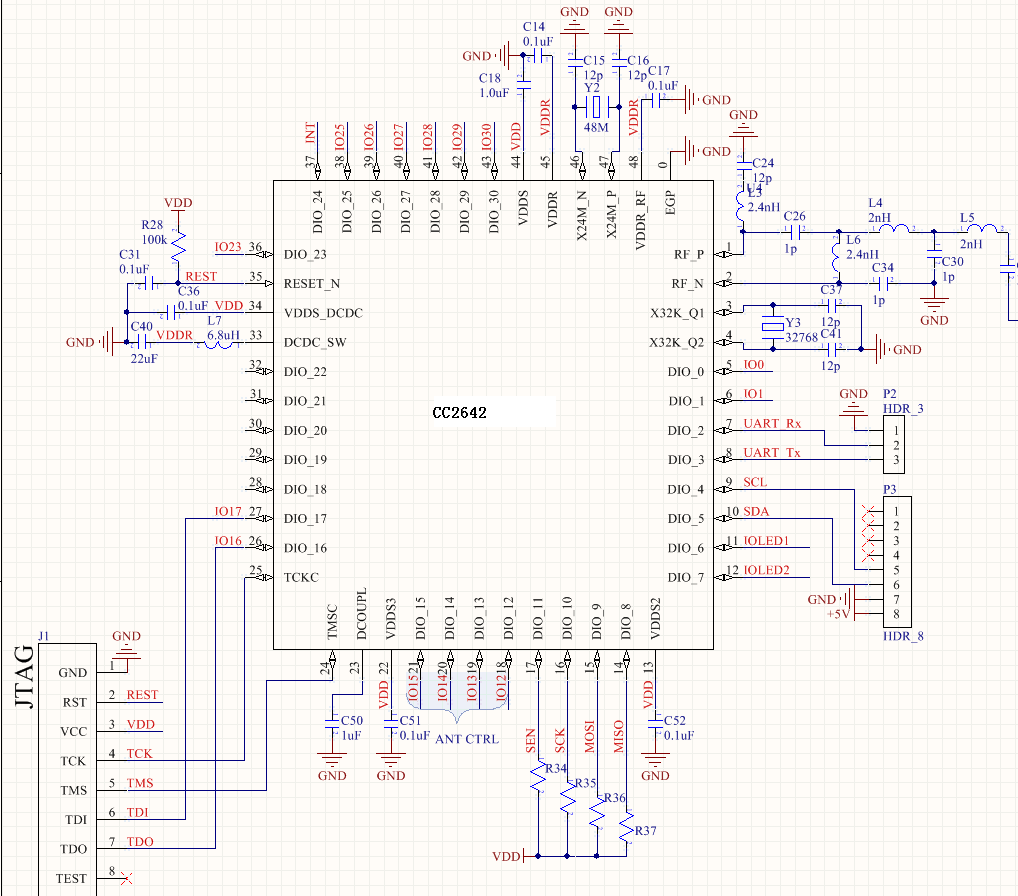
Task: Click the DCDC_SW pin name
Action: 315,342
